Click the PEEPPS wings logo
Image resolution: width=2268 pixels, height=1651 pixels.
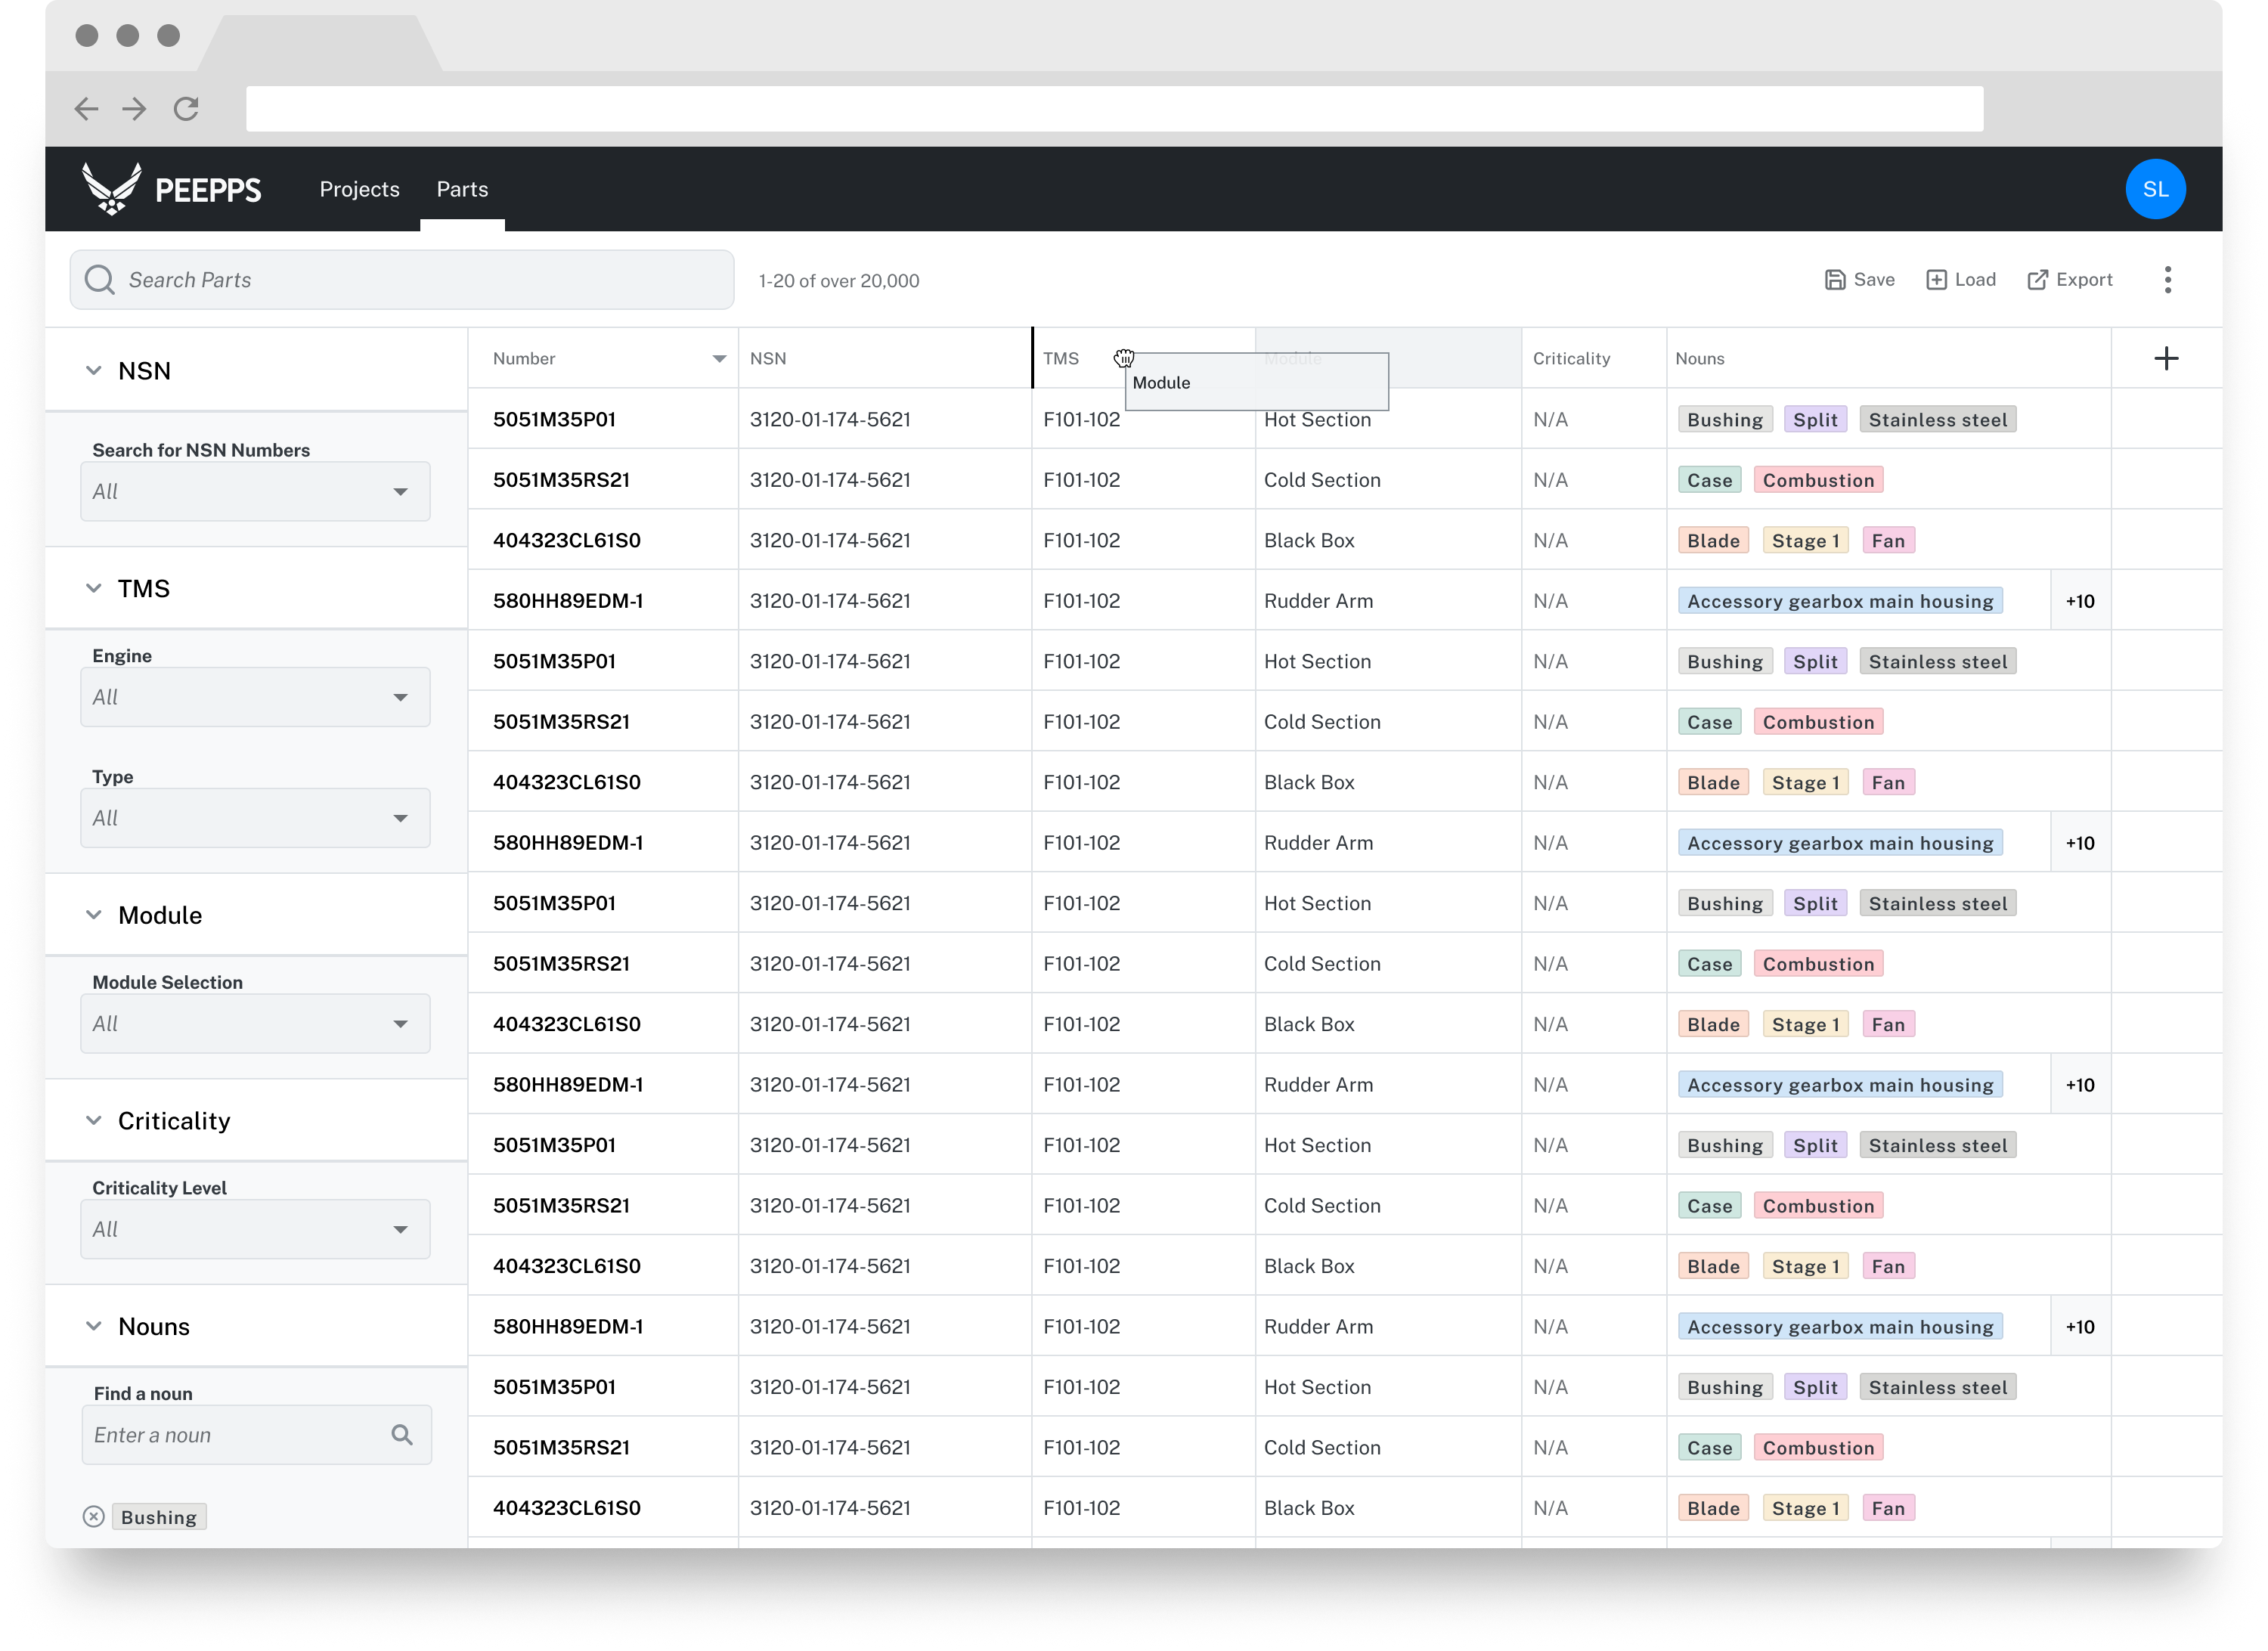click(111, 189)
